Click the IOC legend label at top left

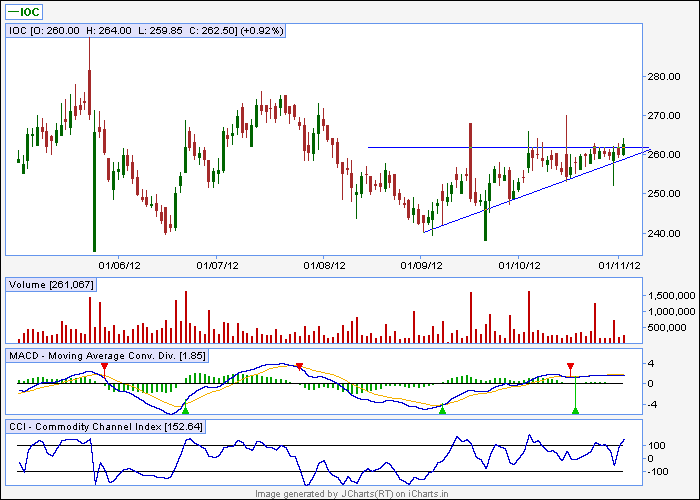coord(24,12)
